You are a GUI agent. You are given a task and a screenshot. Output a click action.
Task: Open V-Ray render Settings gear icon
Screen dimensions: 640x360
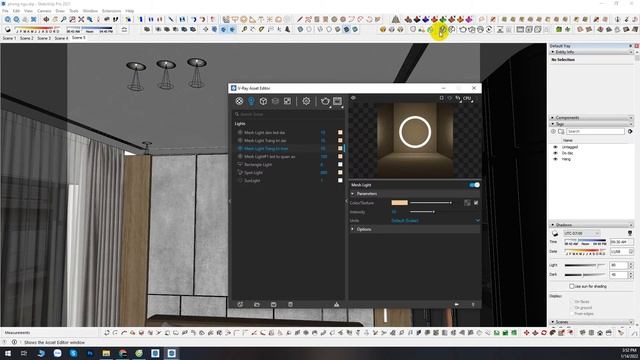tap(306, 101)
